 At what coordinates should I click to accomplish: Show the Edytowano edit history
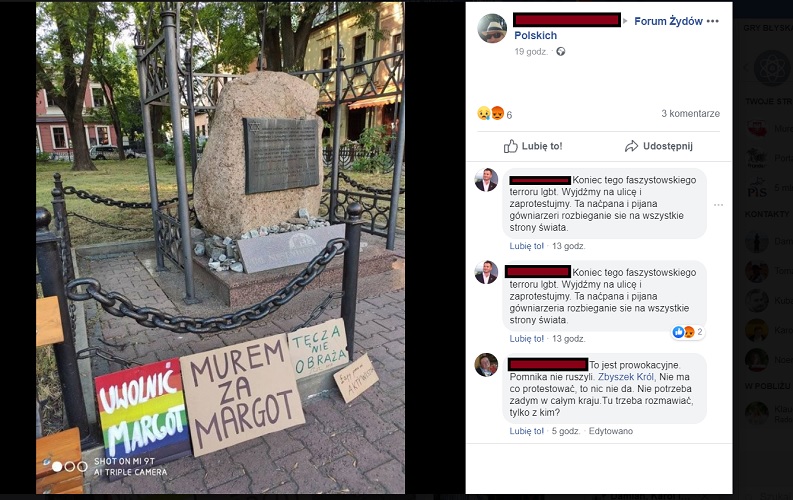tap(610, 431)
